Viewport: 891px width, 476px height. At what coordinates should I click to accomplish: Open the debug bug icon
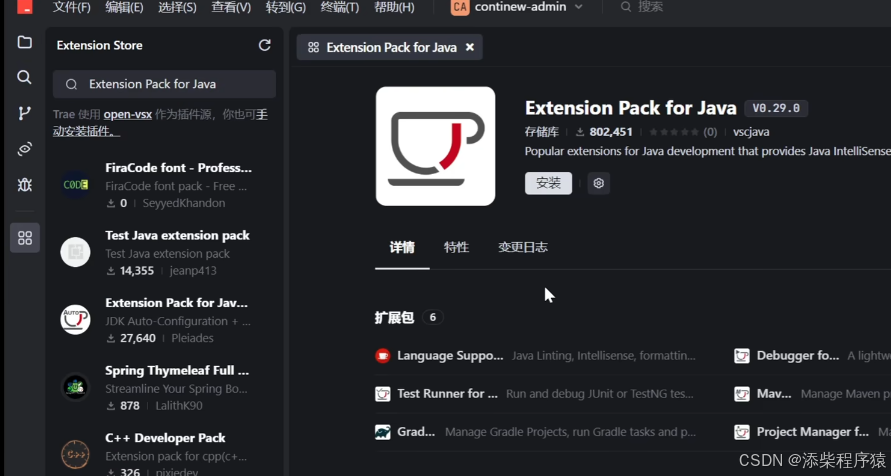pos(24,185)
